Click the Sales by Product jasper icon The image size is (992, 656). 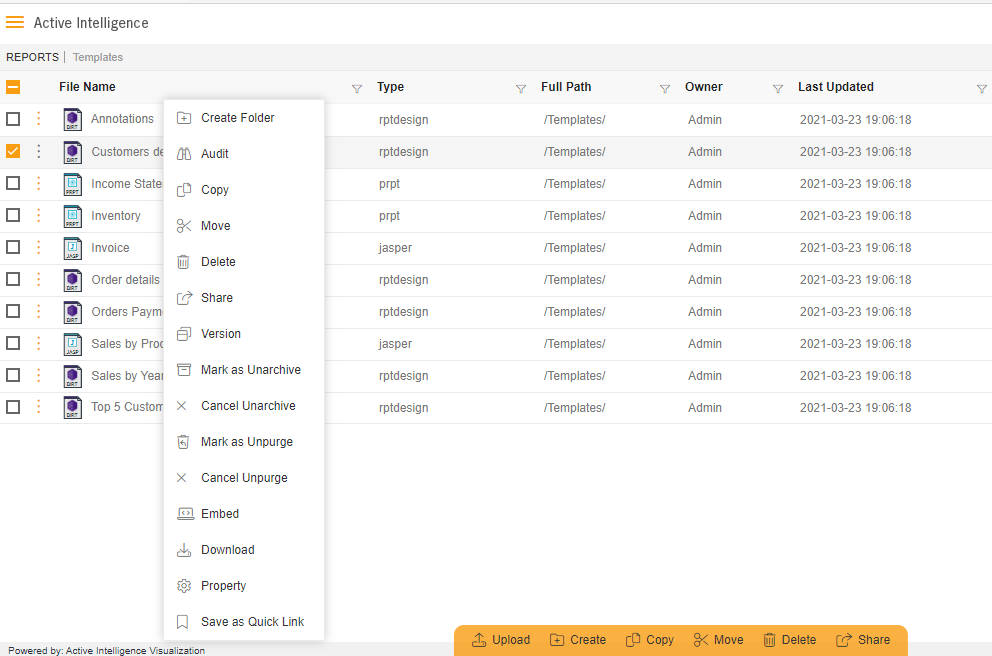click(73, 344)
